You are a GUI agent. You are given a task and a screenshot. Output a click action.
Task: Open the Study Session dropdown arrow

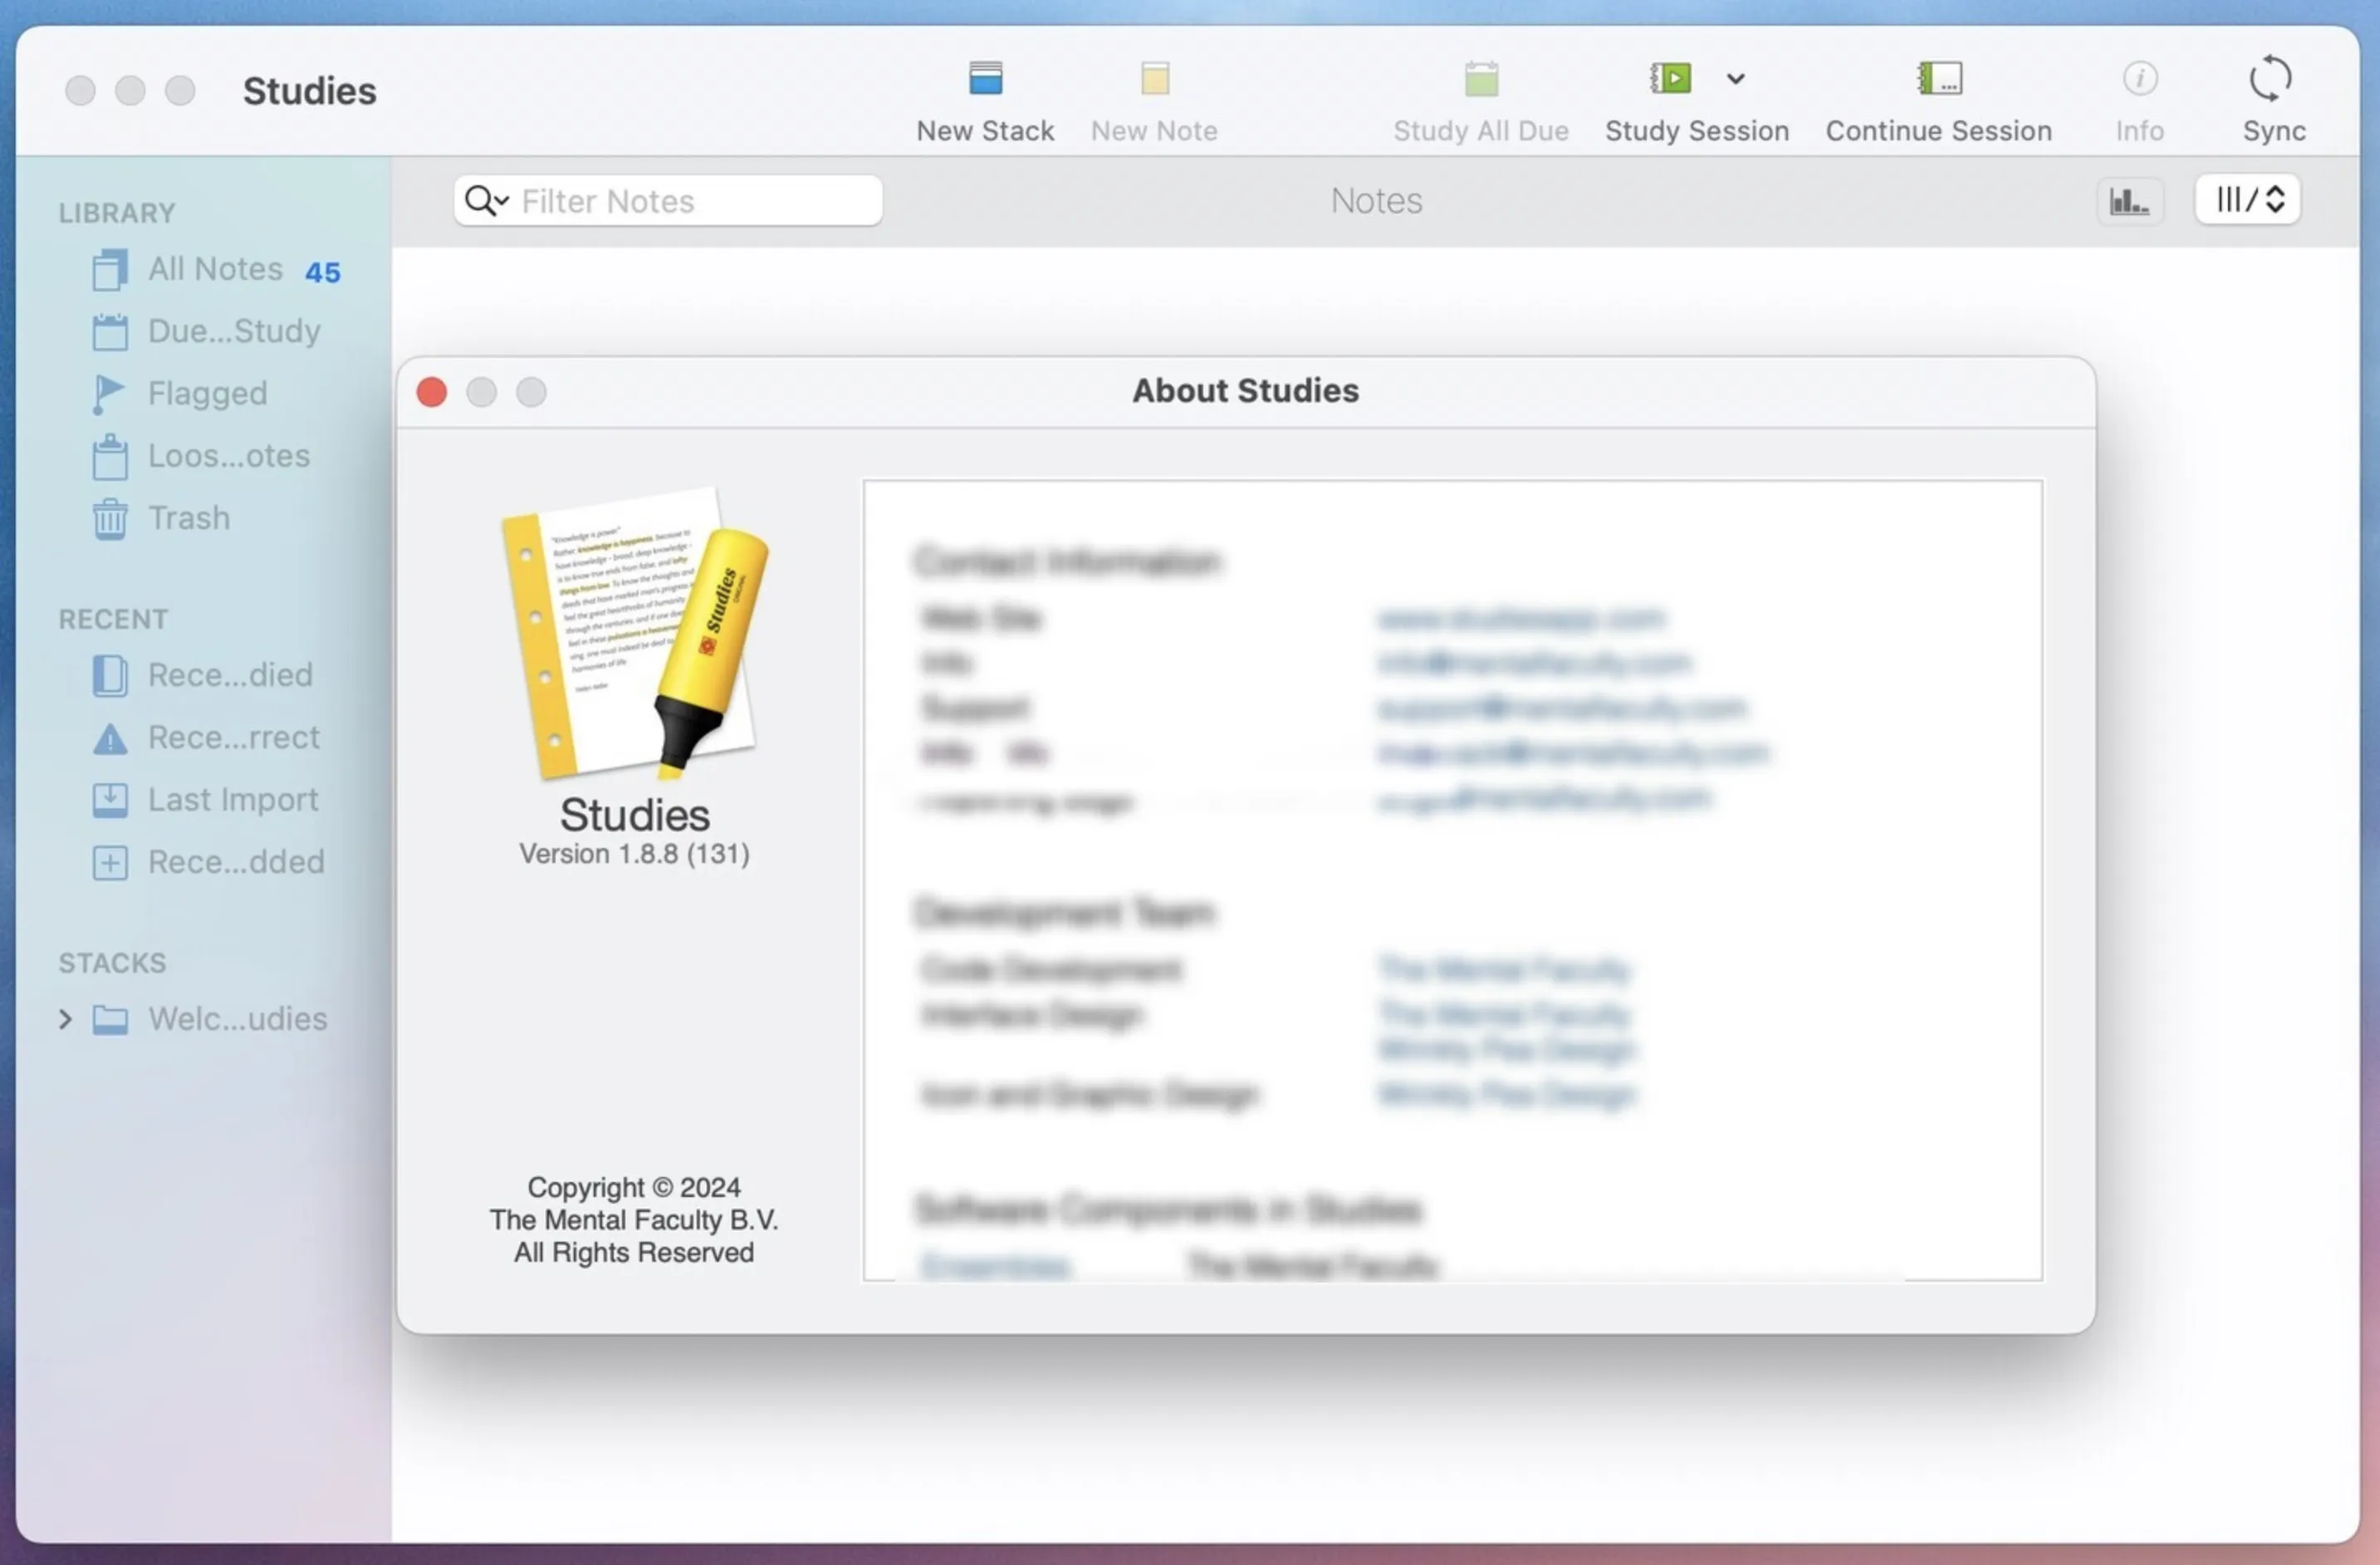[x=1736, y=78]
